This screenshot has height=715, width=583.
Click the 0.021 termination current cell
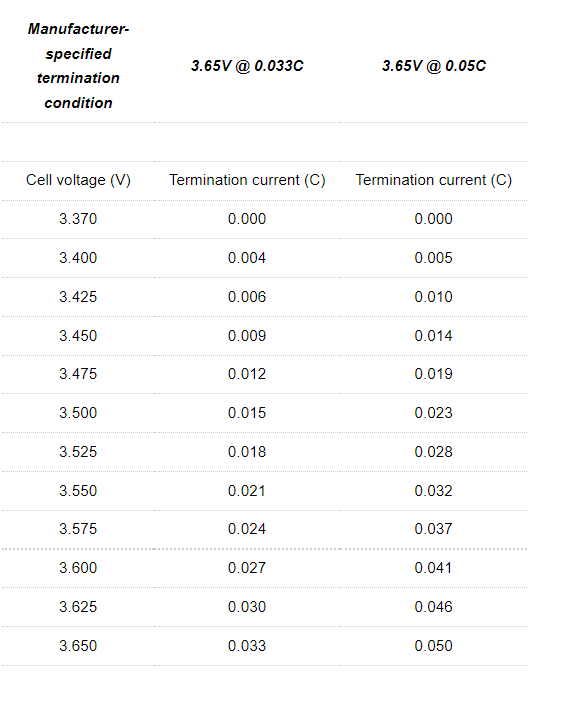(x=247, y=491)
